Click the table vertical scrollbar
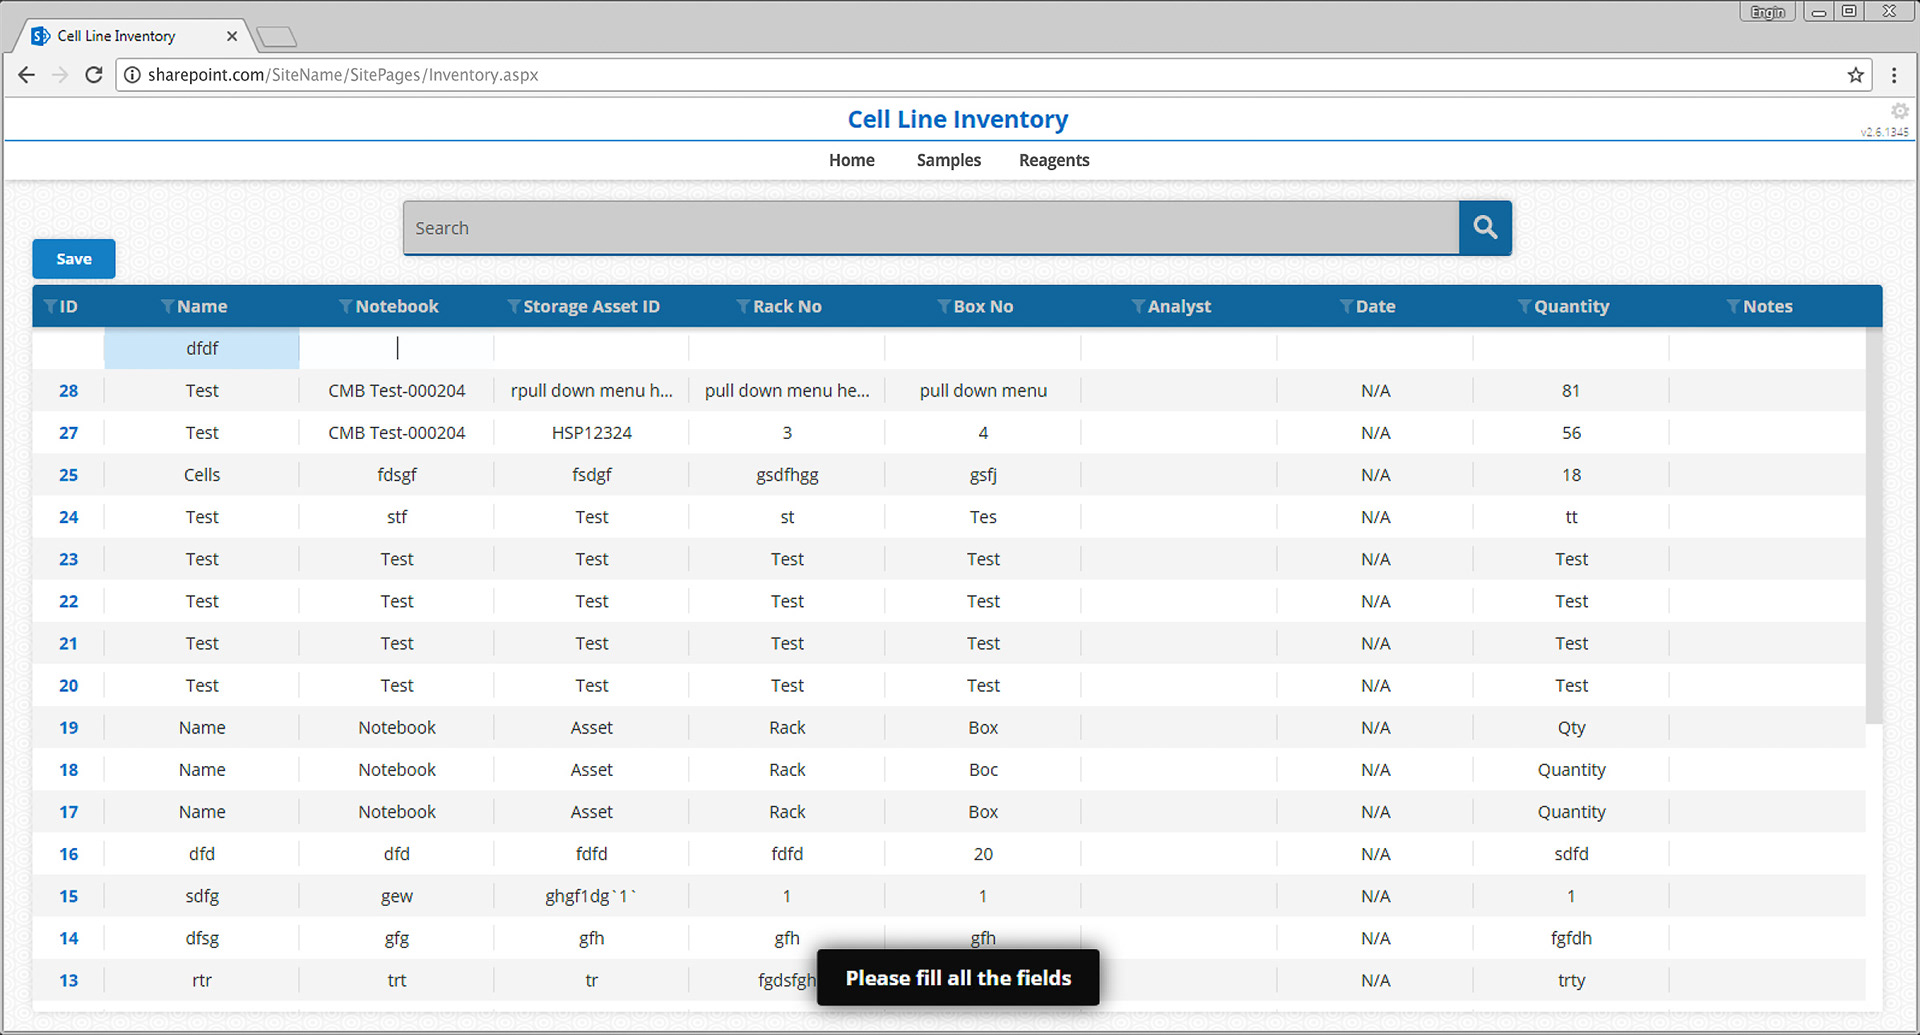1920x1035 pixels. (1874, 526)
